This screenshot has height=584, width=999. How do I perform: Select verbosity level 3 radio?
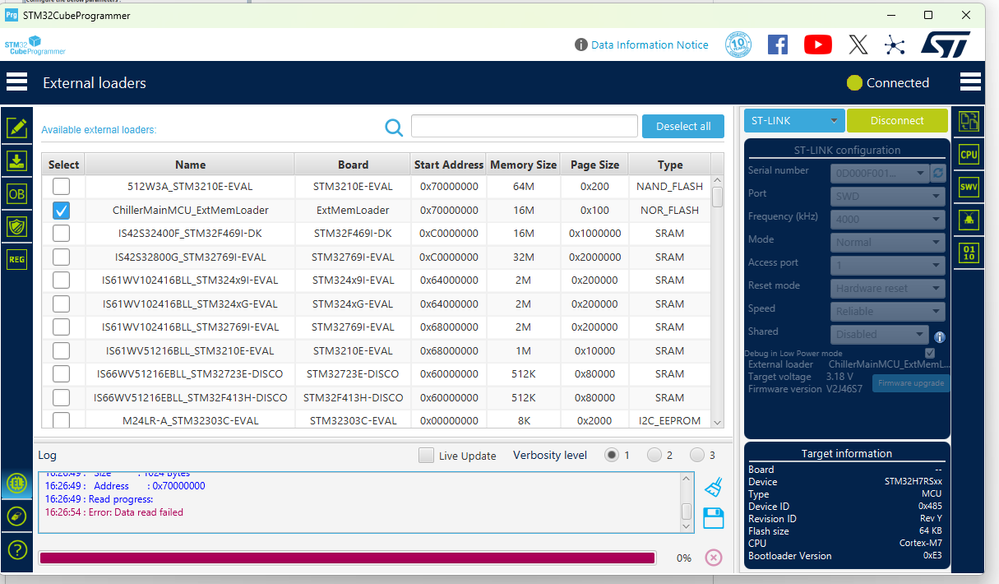tap(697, 455)
